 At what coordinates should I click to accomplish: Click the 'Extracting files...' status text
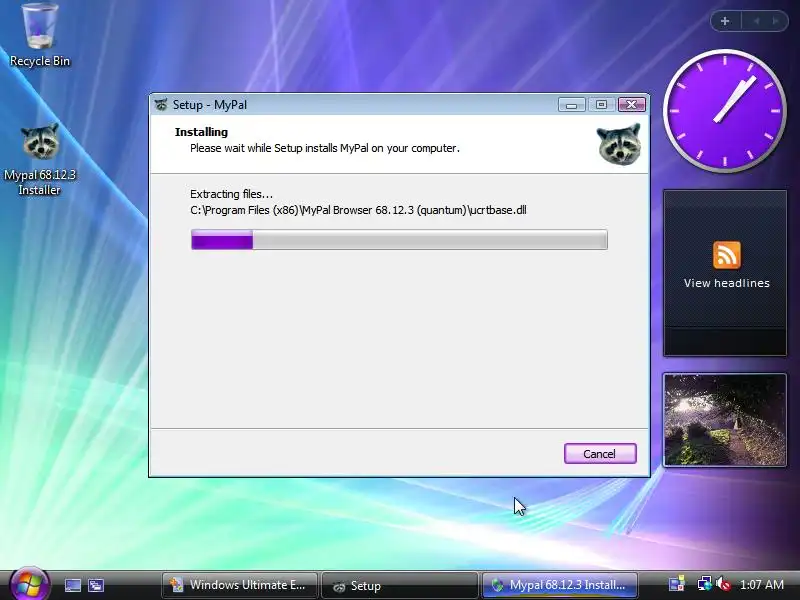pyautogui.click(x=231, y=194)
